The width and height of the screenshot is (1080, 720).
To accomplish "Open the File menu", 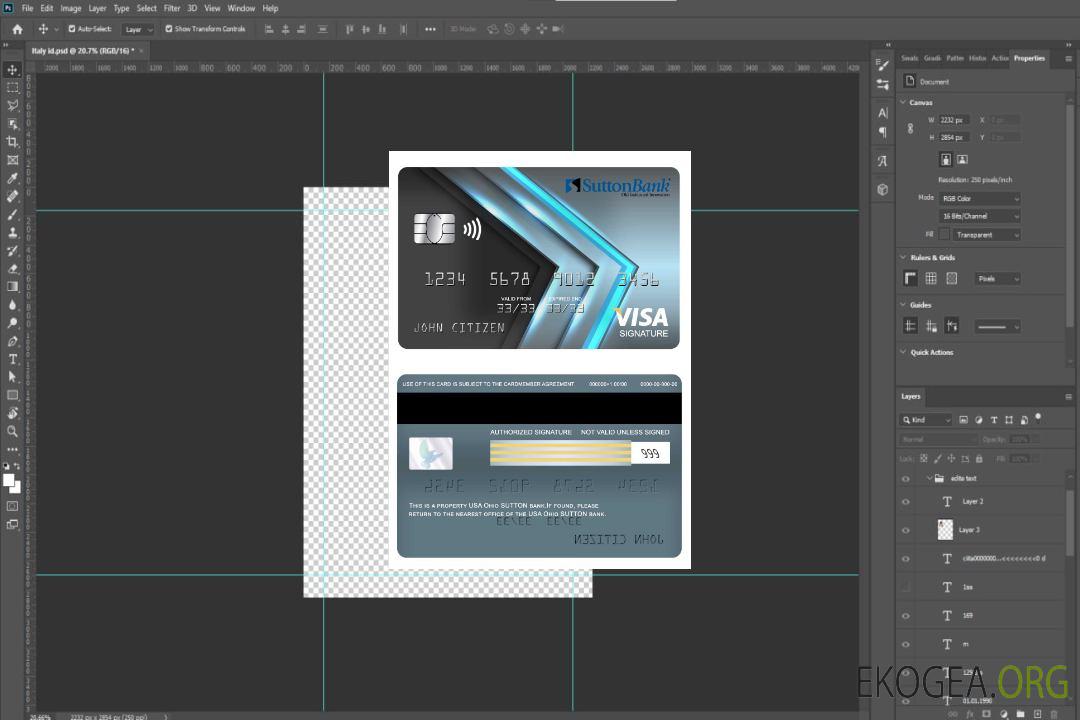I will click(x=28, y=8).
